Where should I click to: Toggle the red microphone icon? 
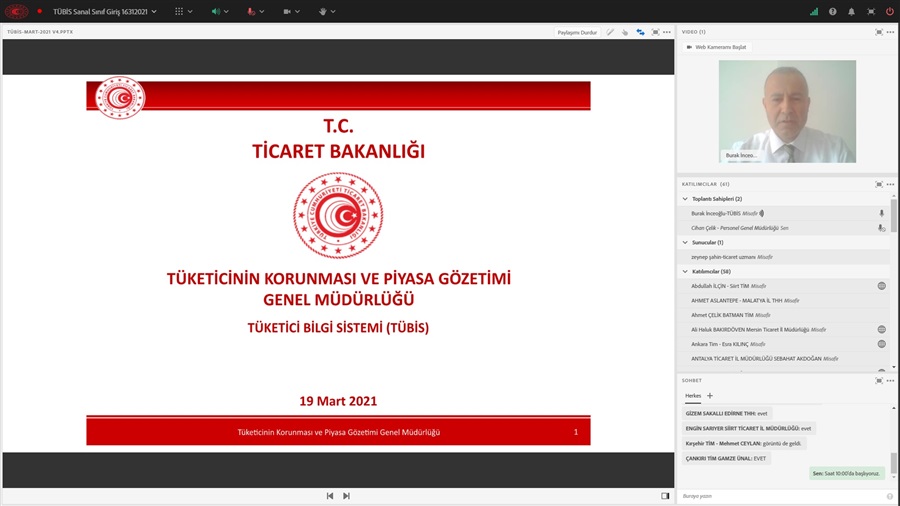pos(251,11)
